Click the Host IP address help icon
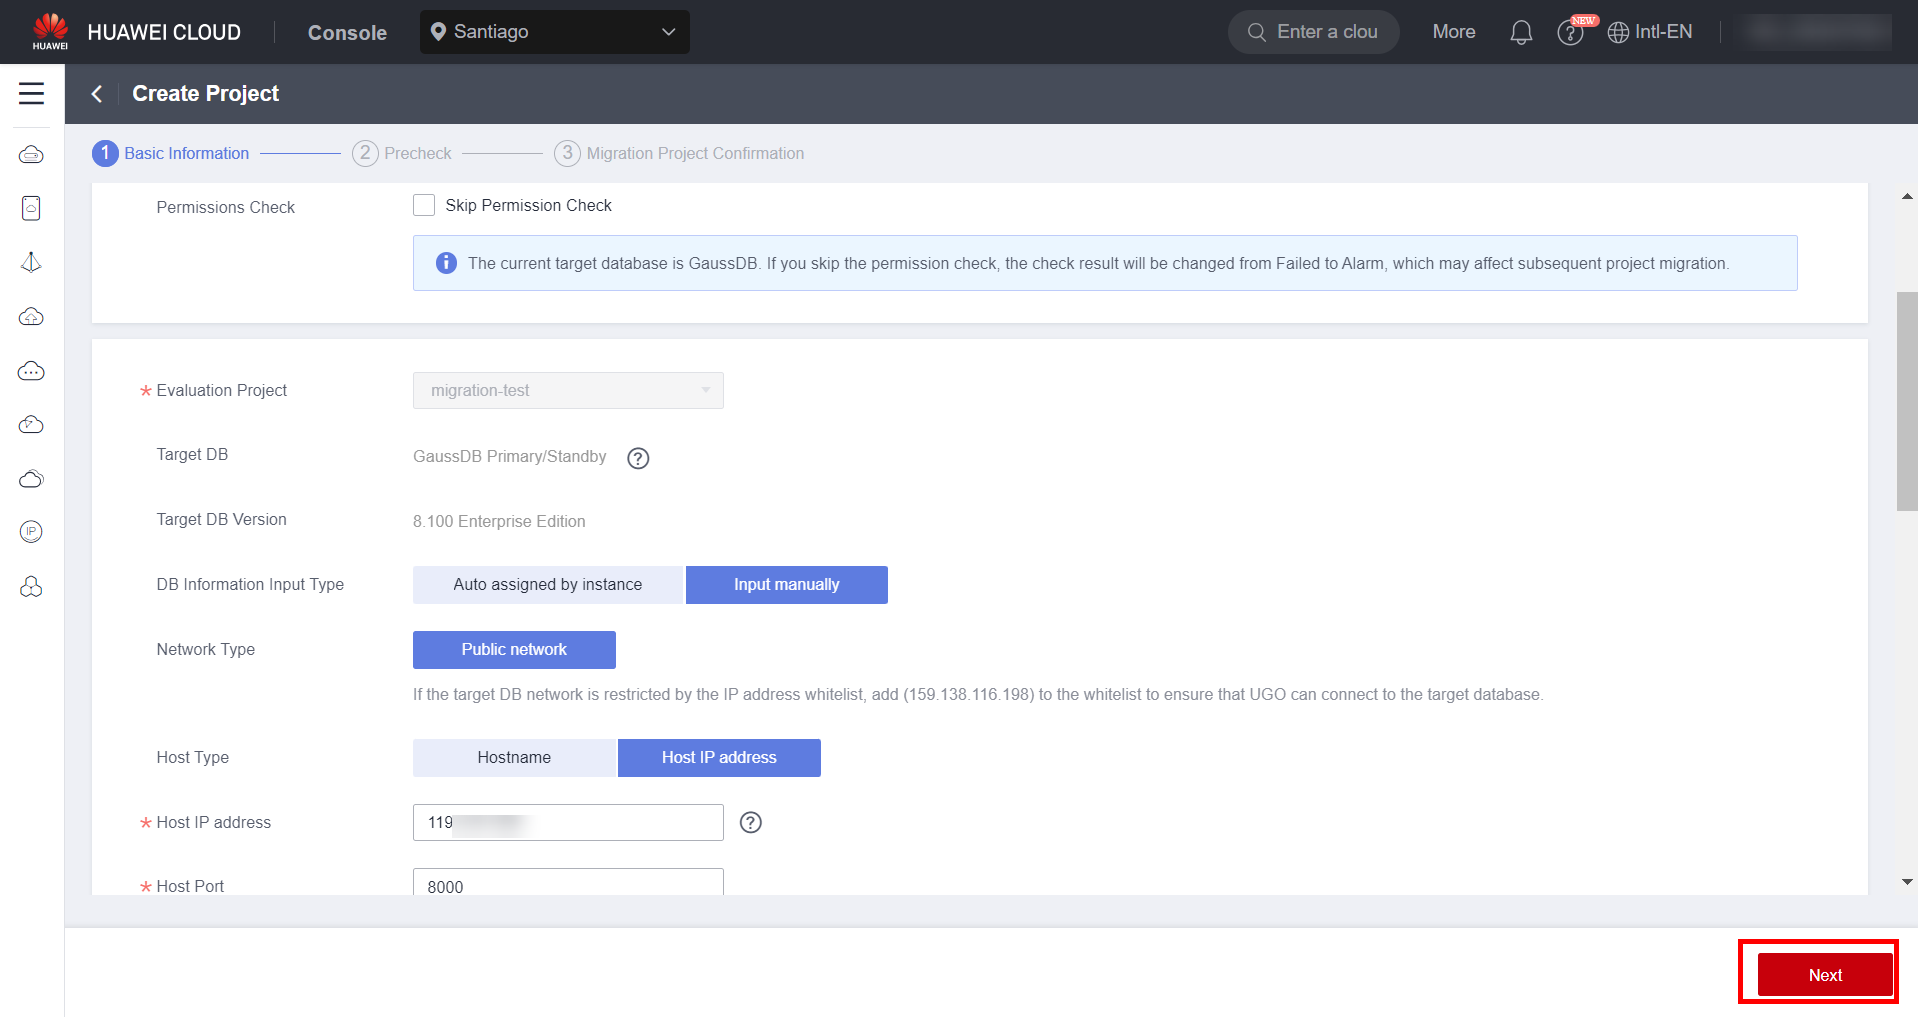Screen dimensions: 1918x1017 point(750,822)
